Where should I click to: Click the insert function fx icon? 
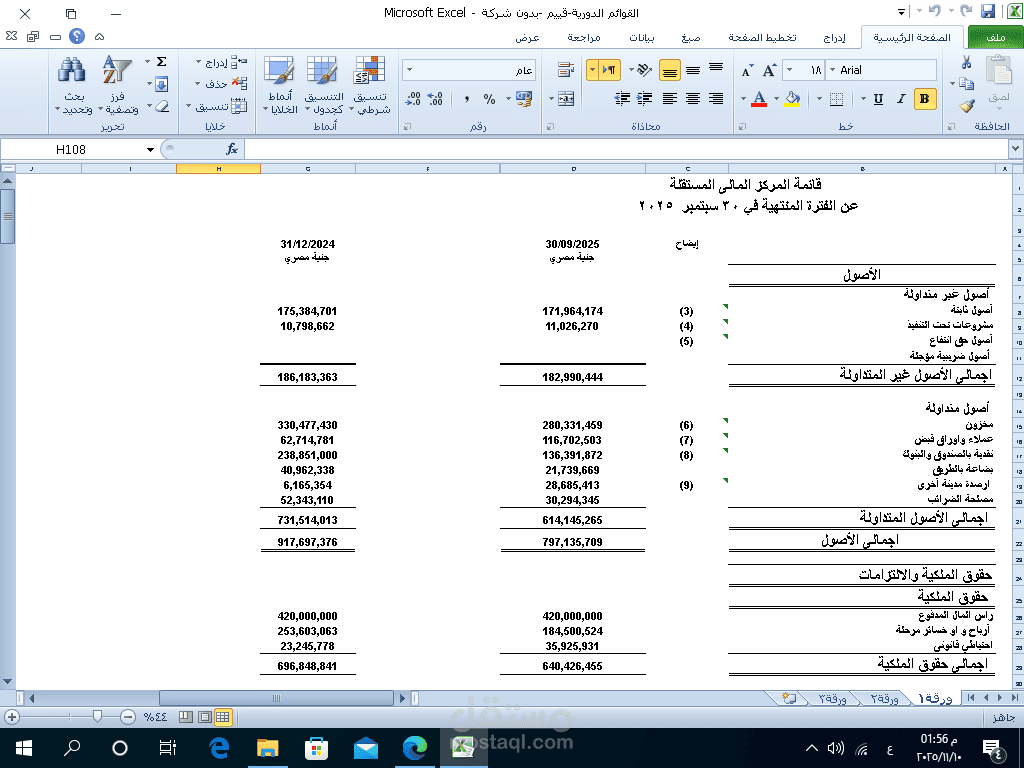(x=232, y=150)
